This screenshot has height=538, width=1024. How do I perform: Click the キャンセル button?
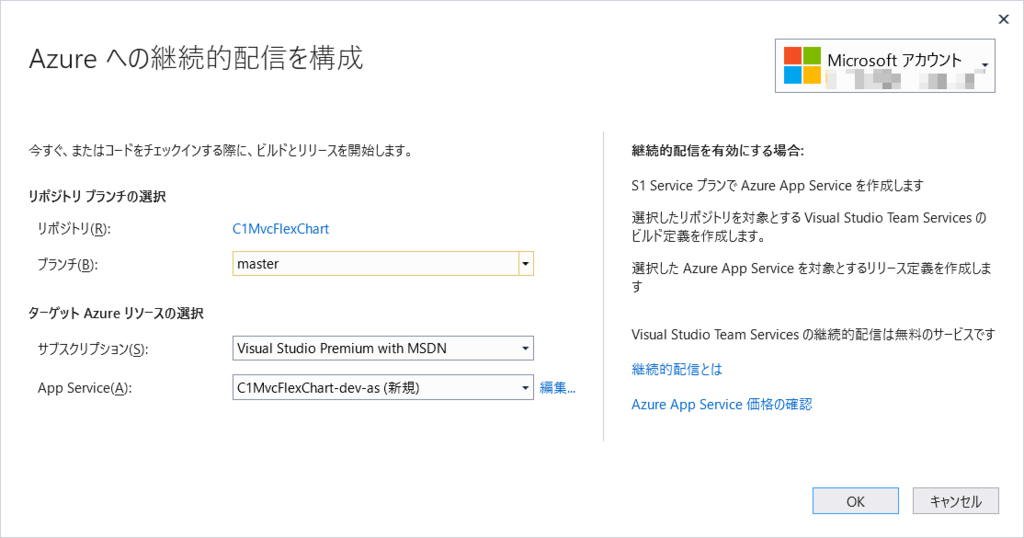(x=955, y=501)
